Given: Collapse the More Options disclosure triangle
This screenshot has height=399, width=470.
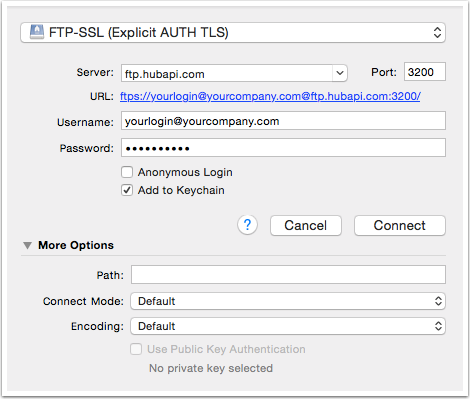Looking at the screenshot, I should [x=27, y=246].
